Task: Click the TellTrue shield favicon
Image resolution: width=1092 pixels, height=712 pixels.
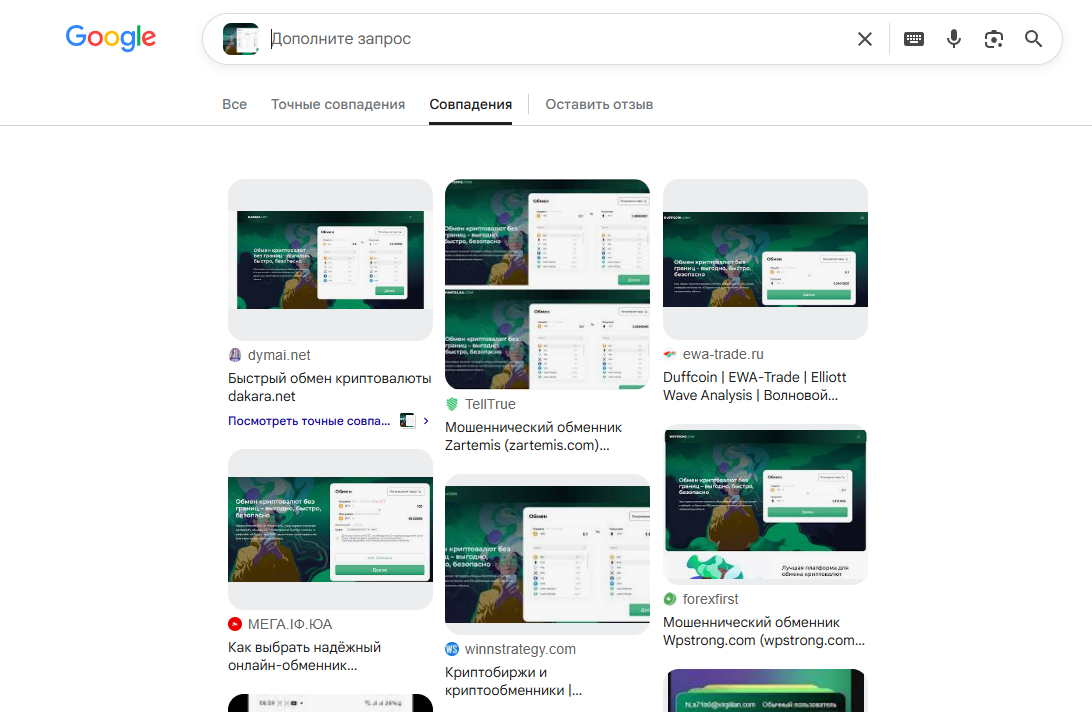Action: coord(452,404)
